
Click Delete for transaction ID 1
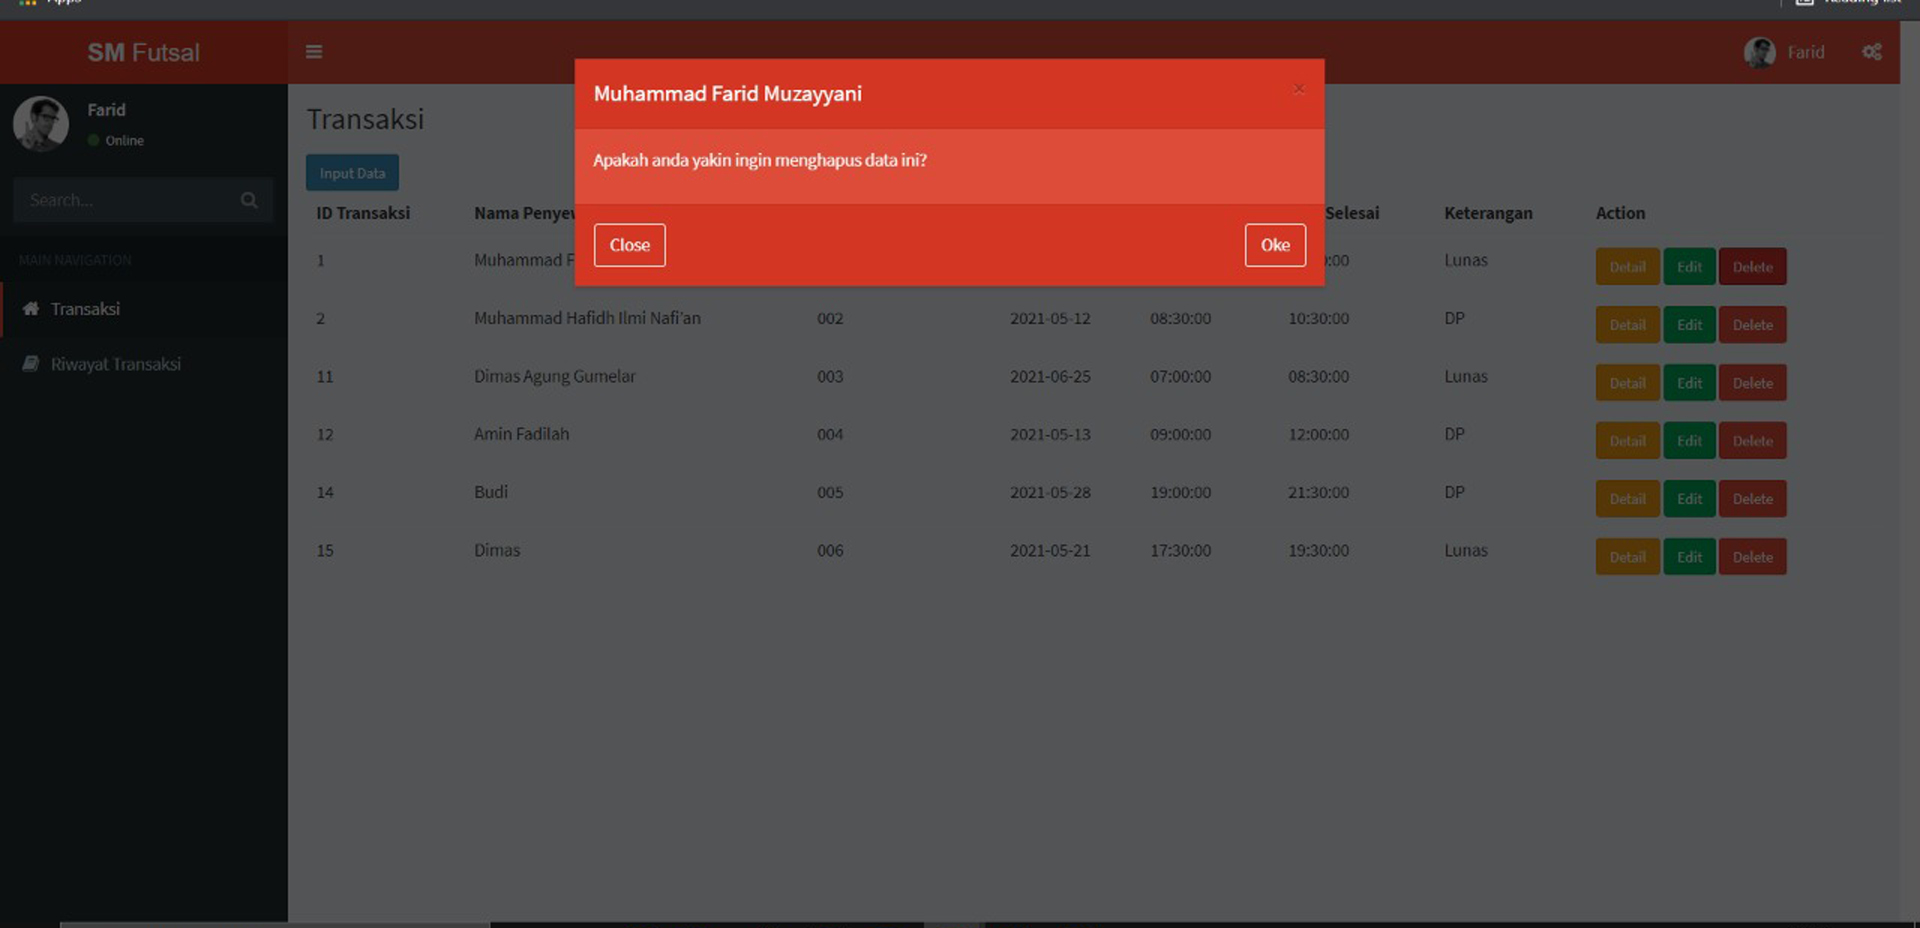coord(1752,267)
